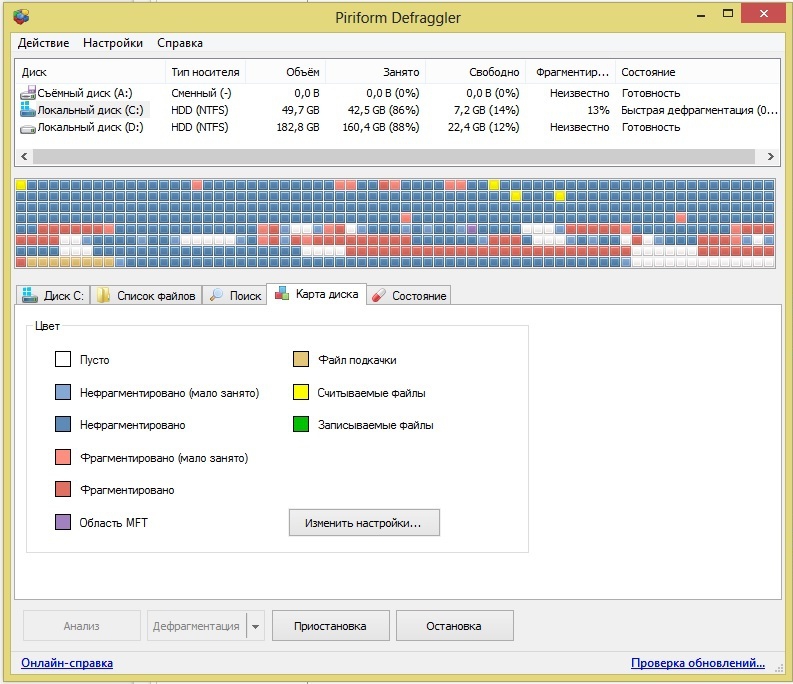Open the Поиск tab
Image resolution: width=793 pixels, height=684 pixels.
[235, 296]
